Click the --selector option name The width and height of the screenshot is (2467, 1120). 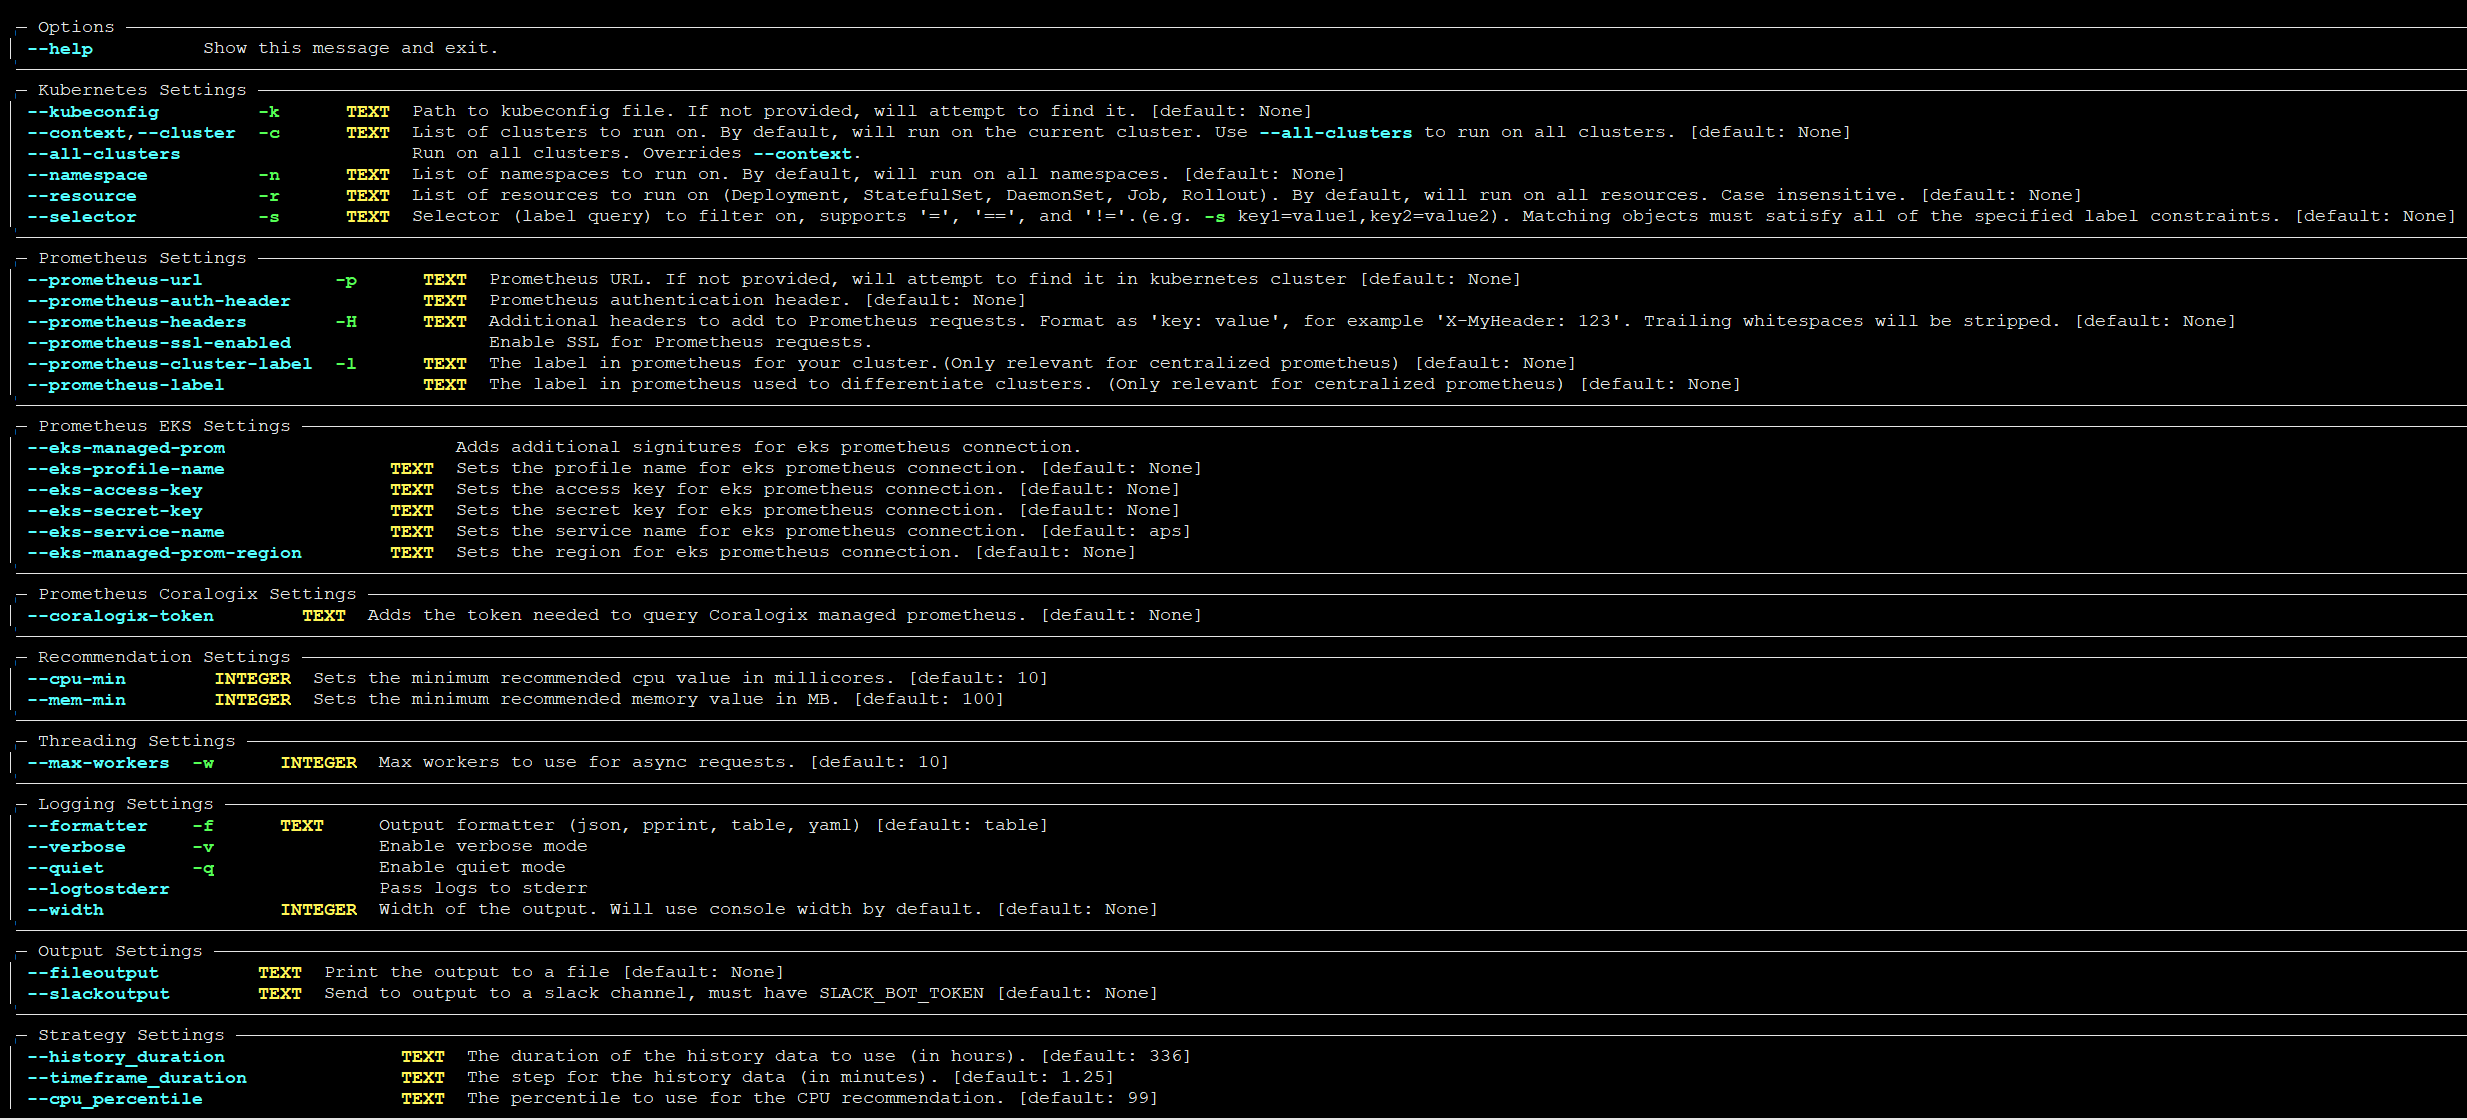pyautogui.click(x=82, y=217)
